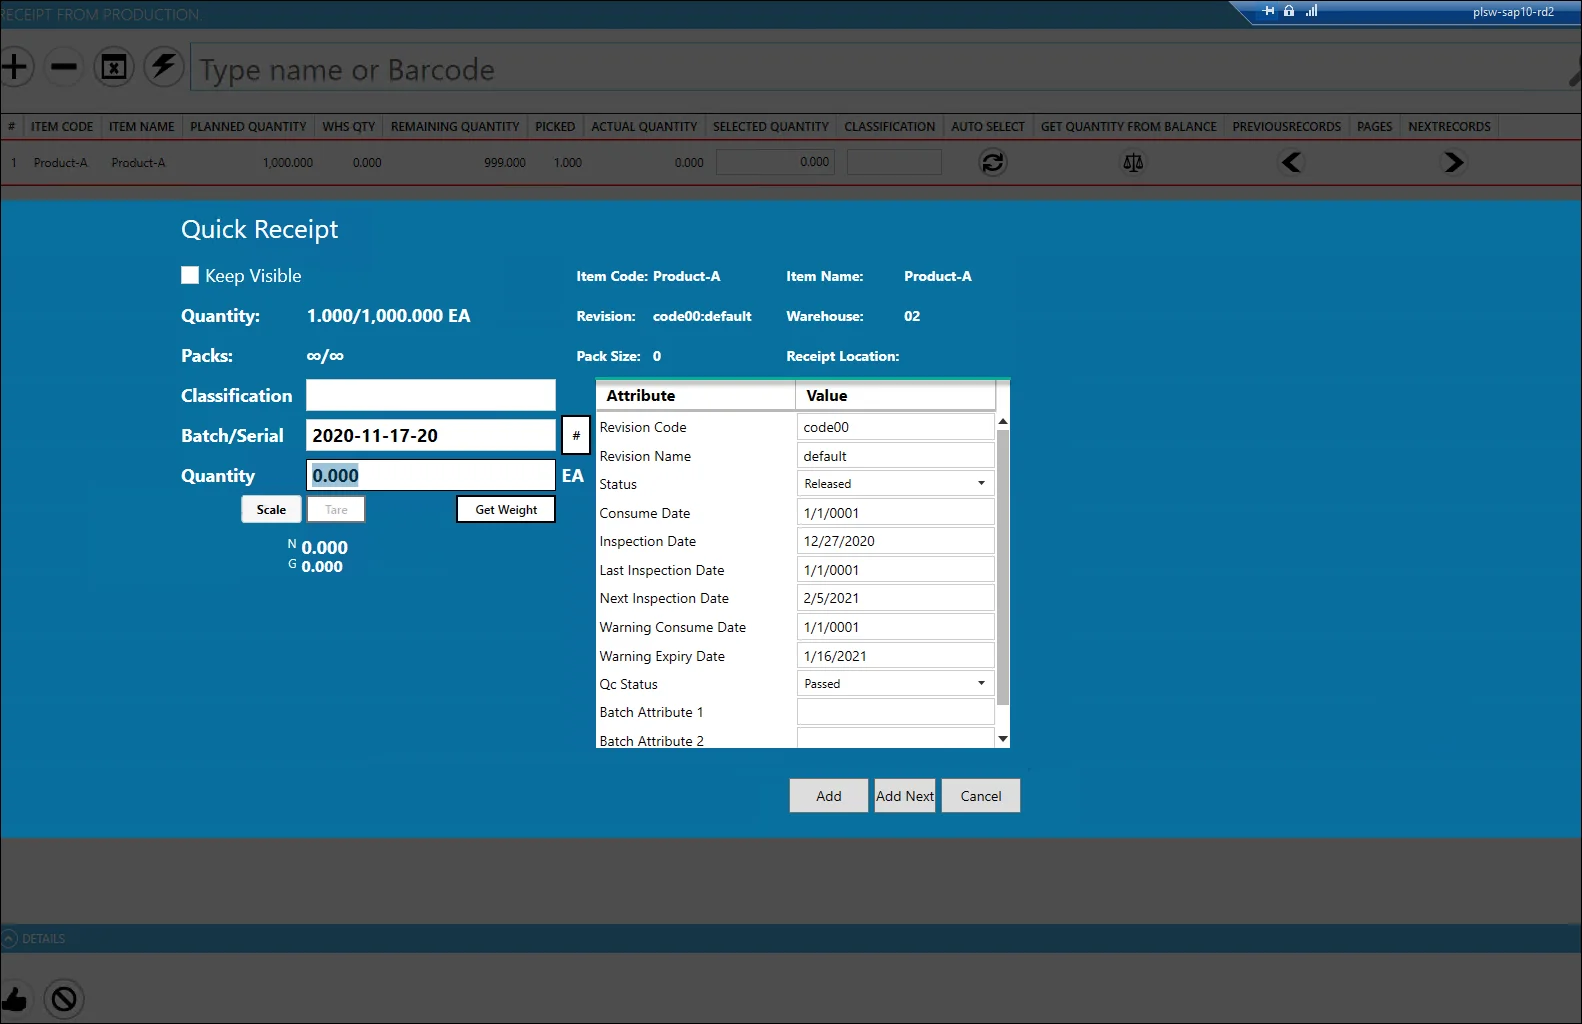Click the clear box X toolbar icon
The width and height of the screenshot is (1582, 1024).
pos(114,67)
